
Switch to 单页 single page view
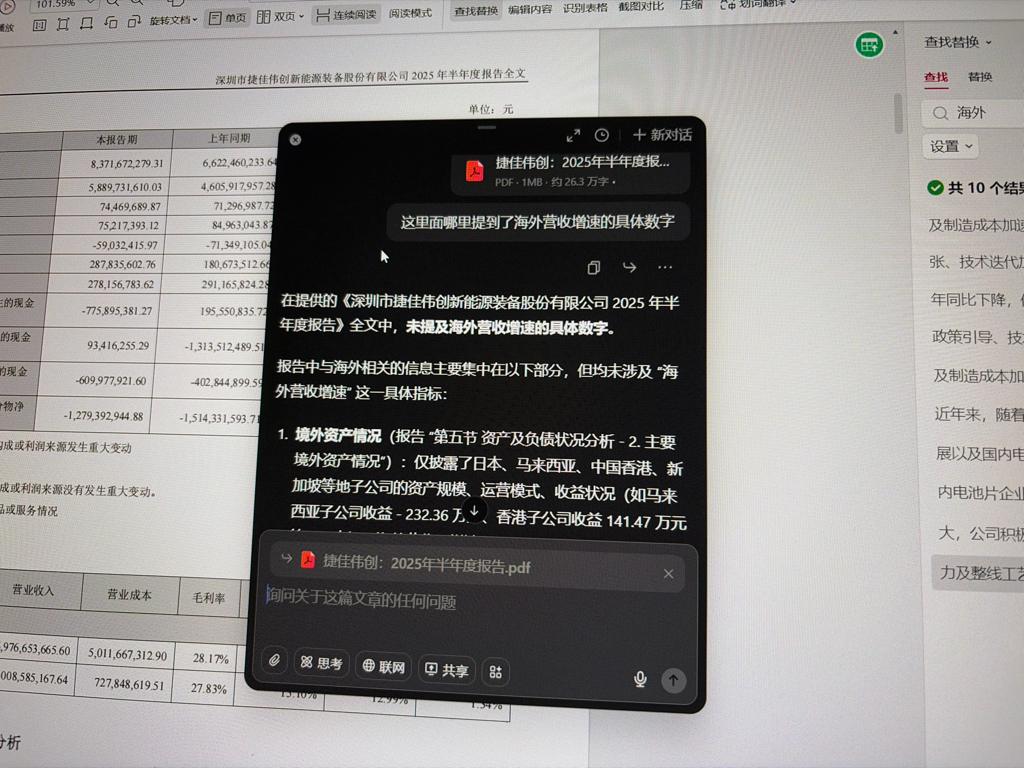(227, 18)
